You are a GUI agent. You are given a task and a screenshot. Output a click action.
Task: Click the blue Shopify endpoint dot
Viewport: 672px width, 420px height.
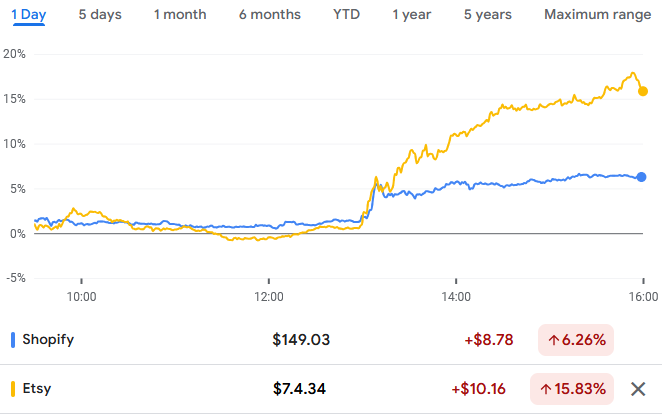coord(641,177)
